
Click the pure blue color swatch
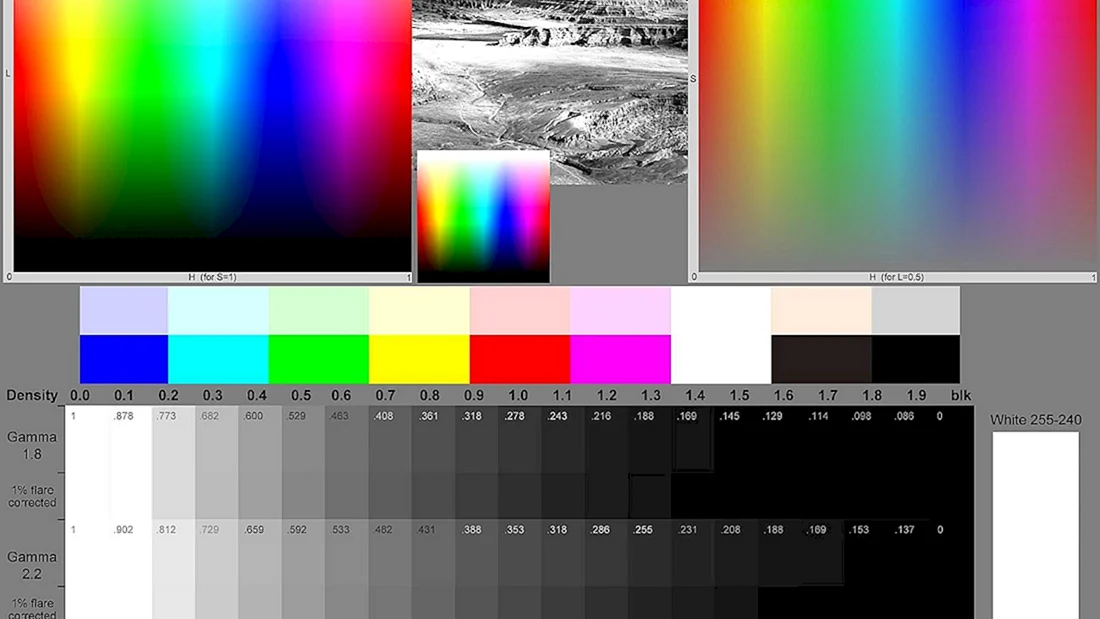(123, 359)
